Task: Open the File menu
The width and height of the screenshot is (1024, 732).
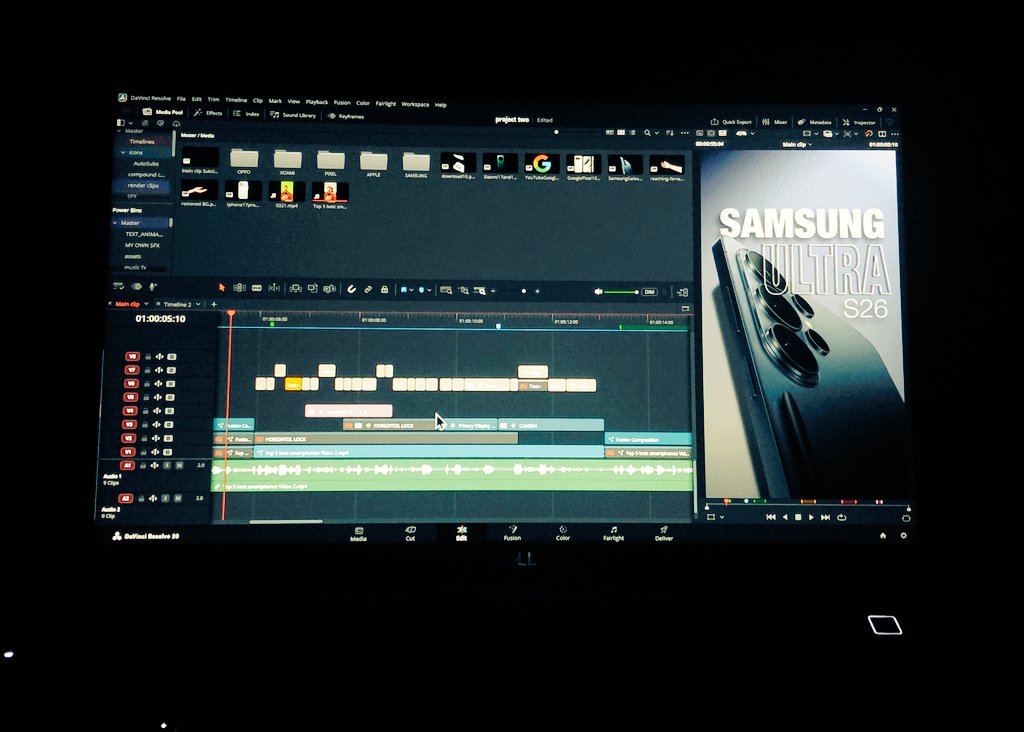Action: click(x=181, y=99)
